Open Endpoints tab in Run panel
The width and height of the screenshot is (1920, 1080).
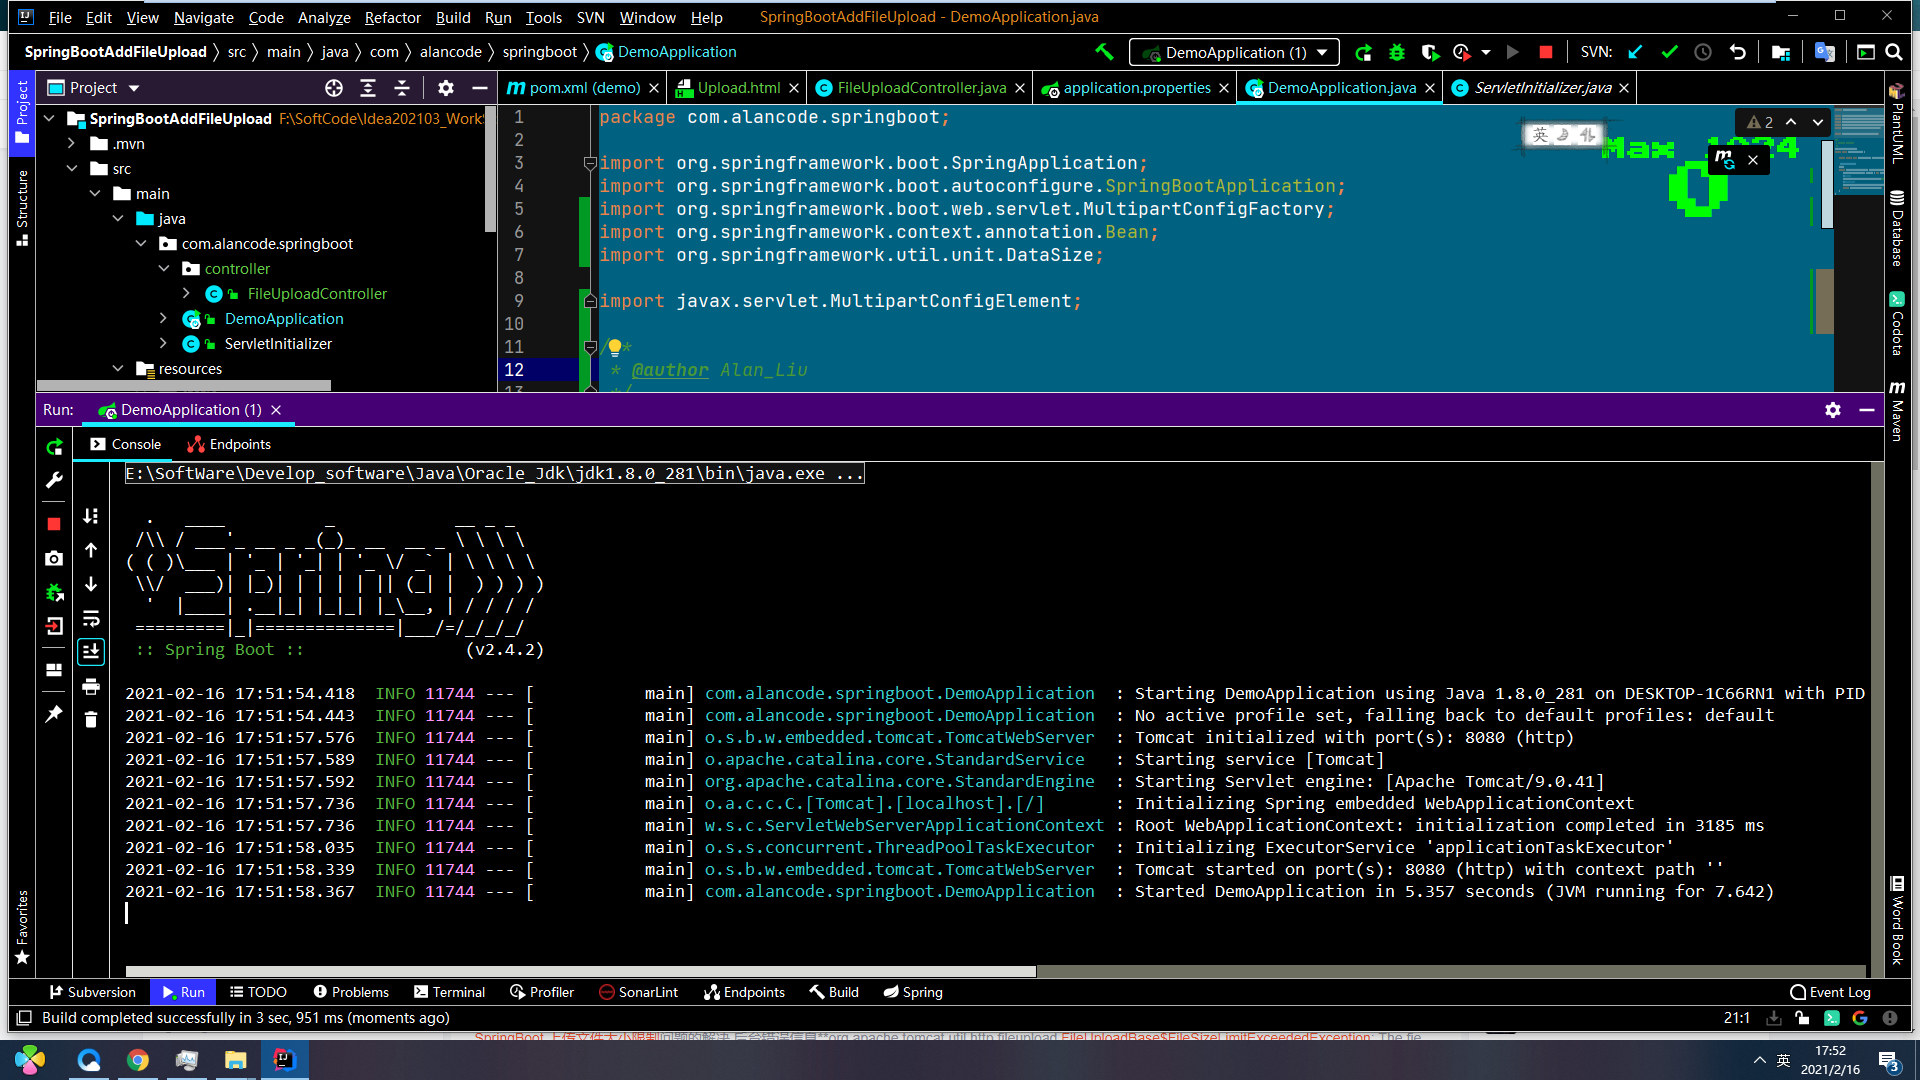pyautogui.click(x=229, y=444)
